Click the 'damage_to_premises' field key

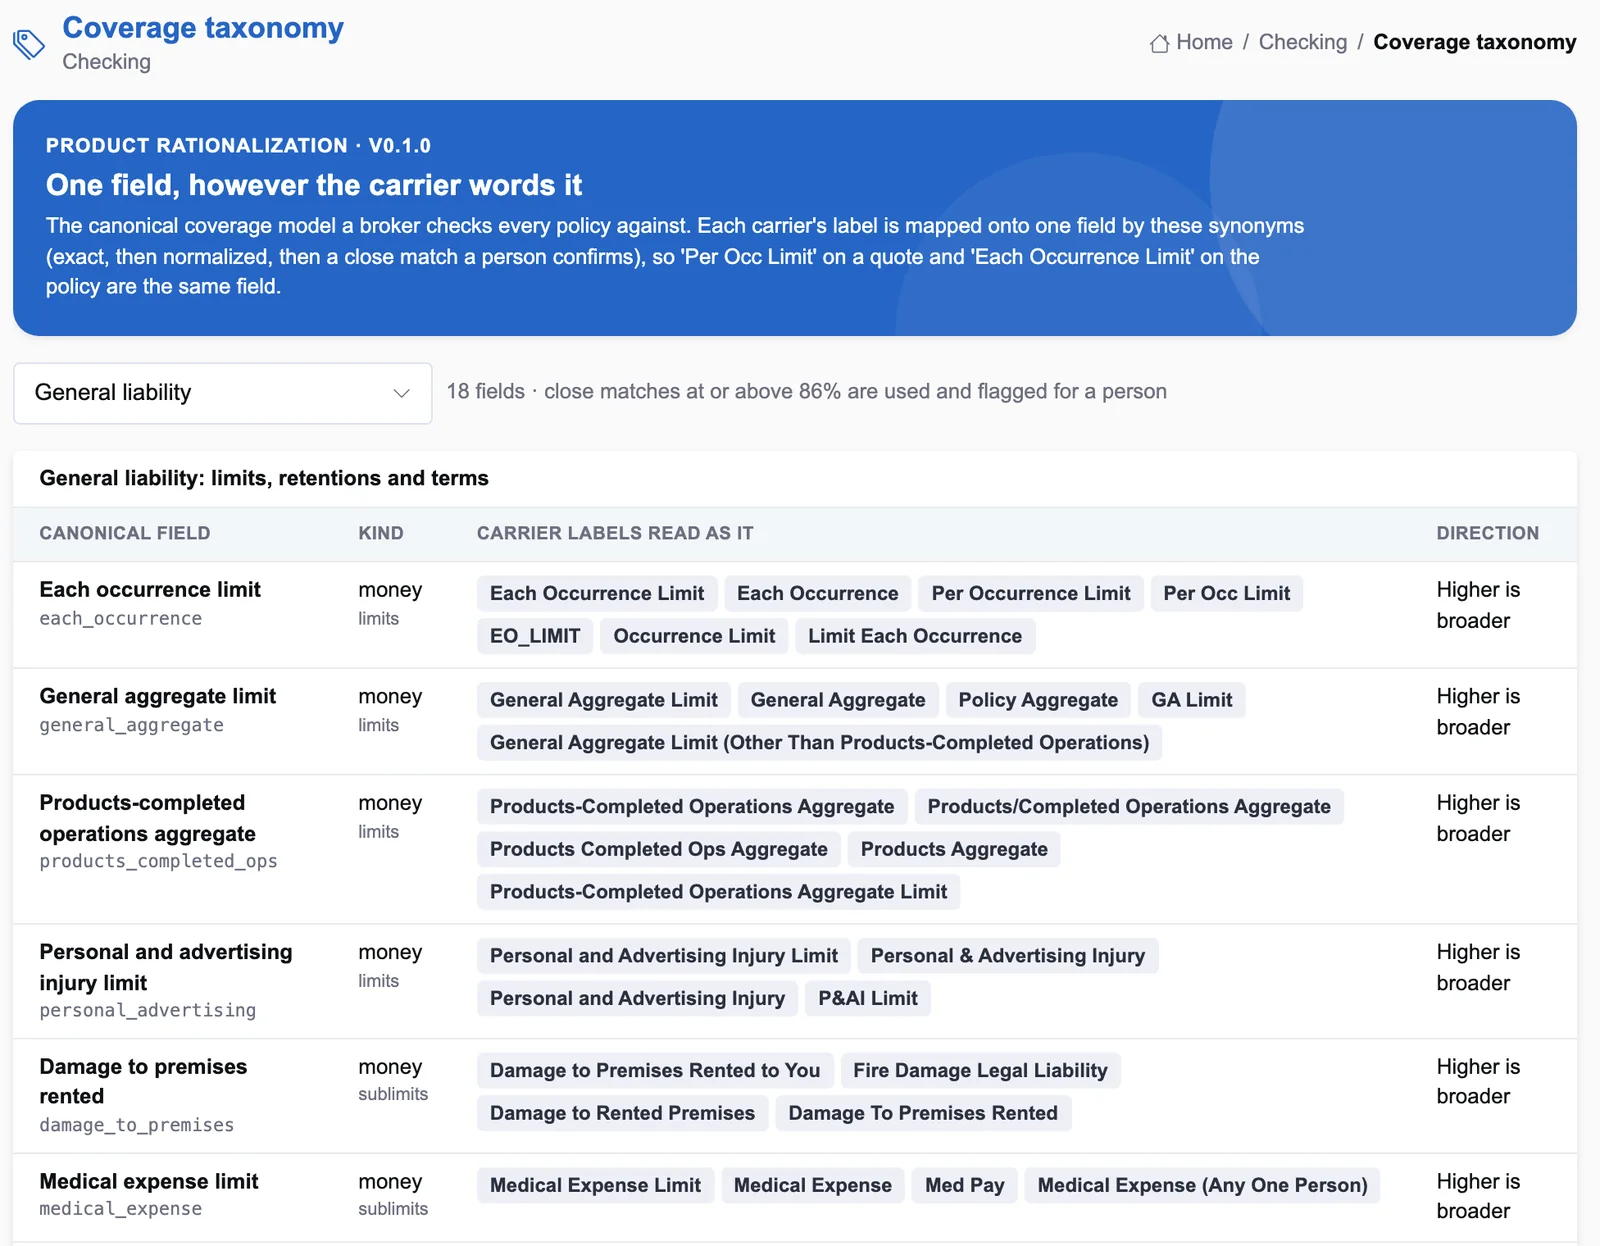coord(137,1126)
